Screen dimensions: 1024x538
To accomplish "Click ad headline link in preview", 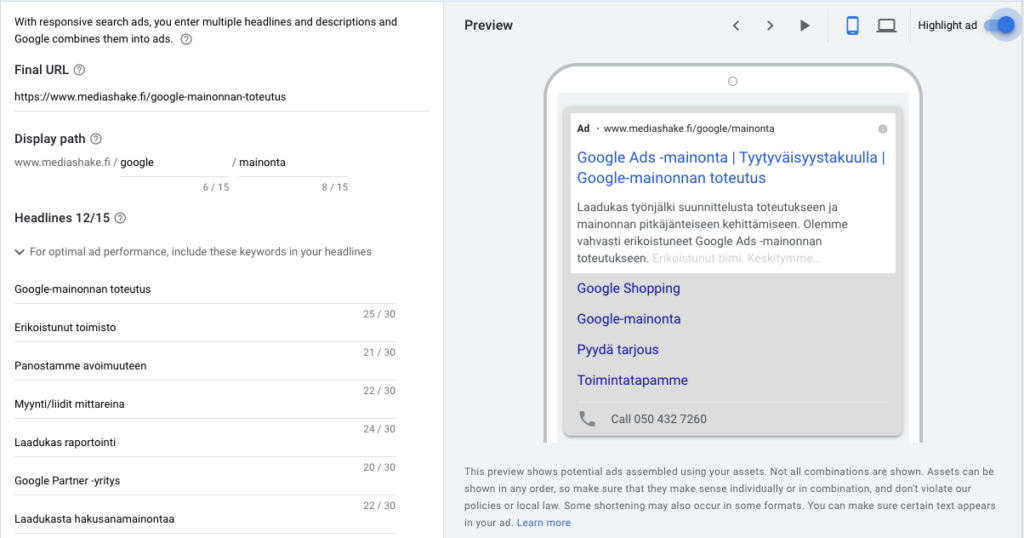I will (731, 168).
